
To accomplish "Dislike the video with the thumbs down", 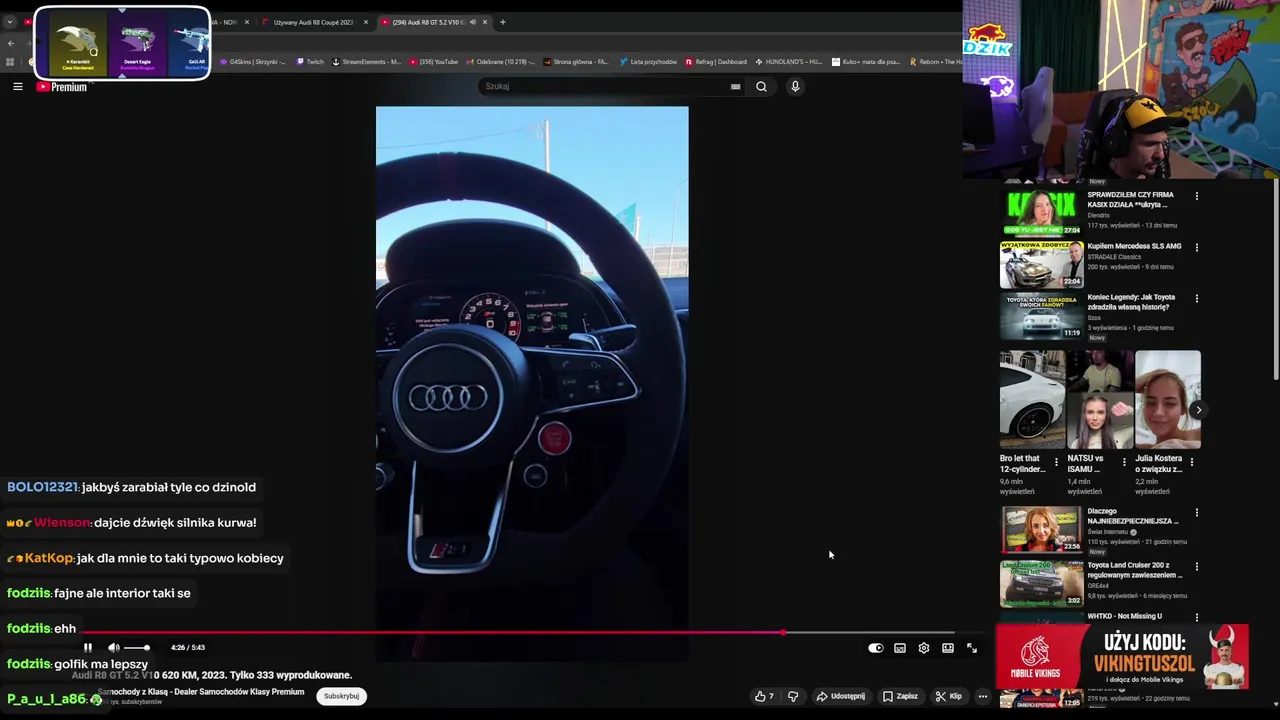I will (793, 696).
